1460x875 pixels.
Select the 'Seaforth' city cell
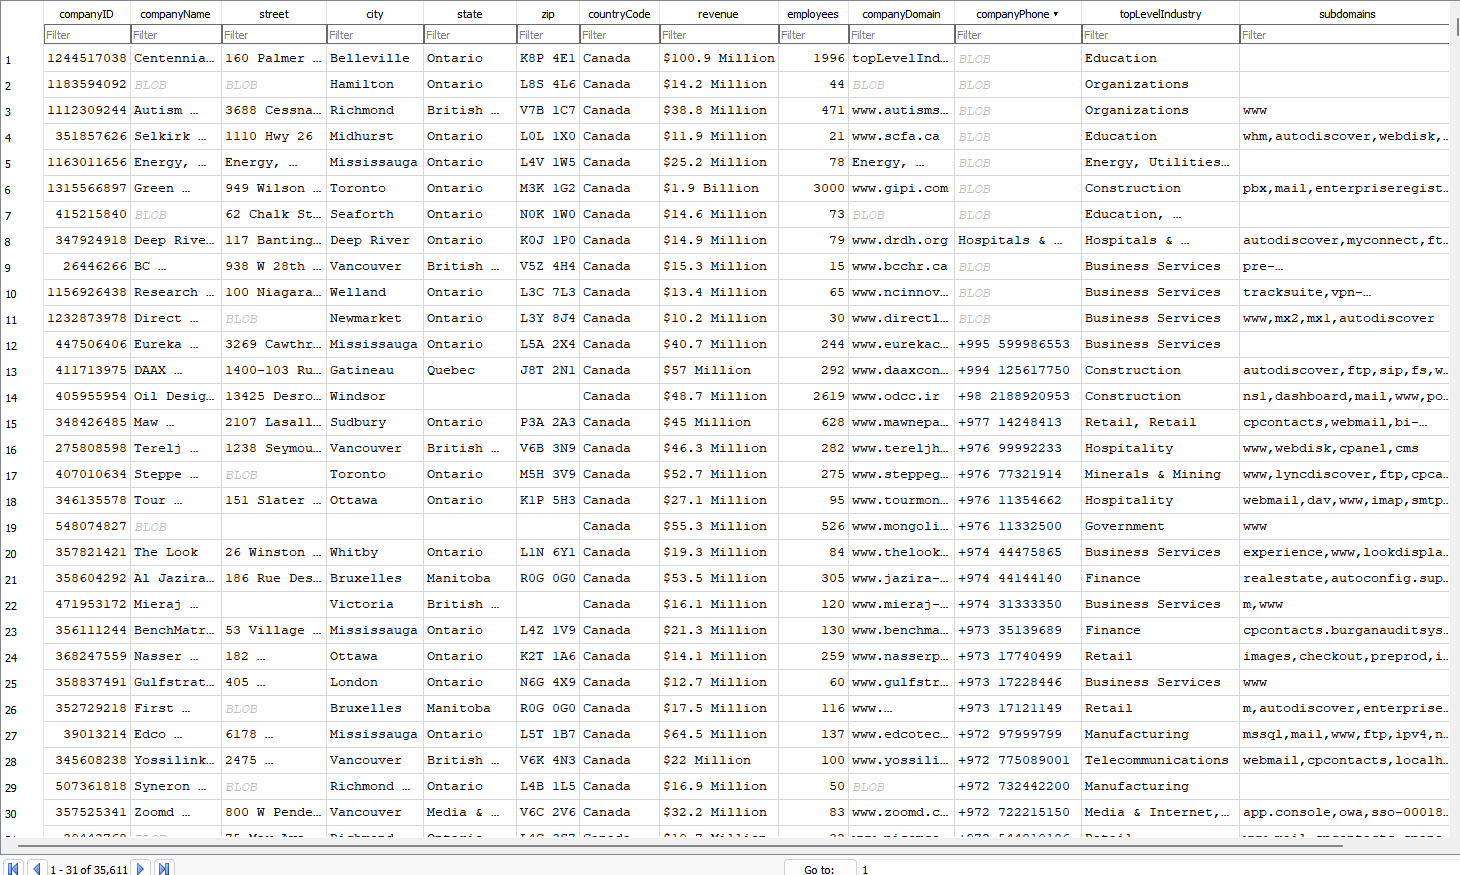(x=375, y=215)
